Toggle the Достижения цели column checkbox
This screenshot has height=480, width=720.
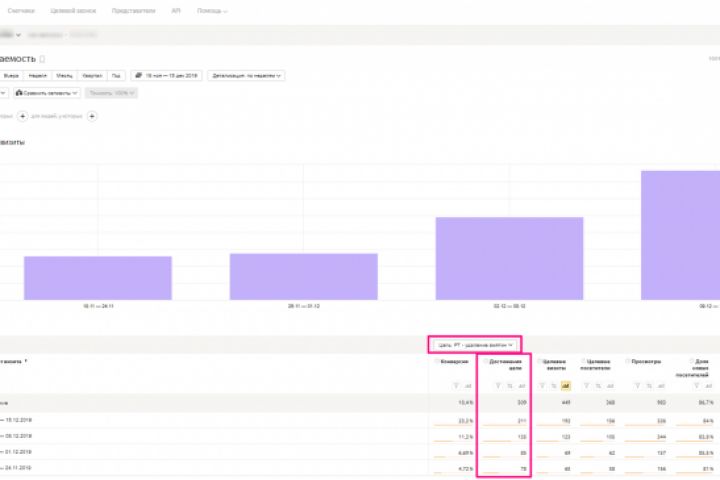tap(486, 361)
